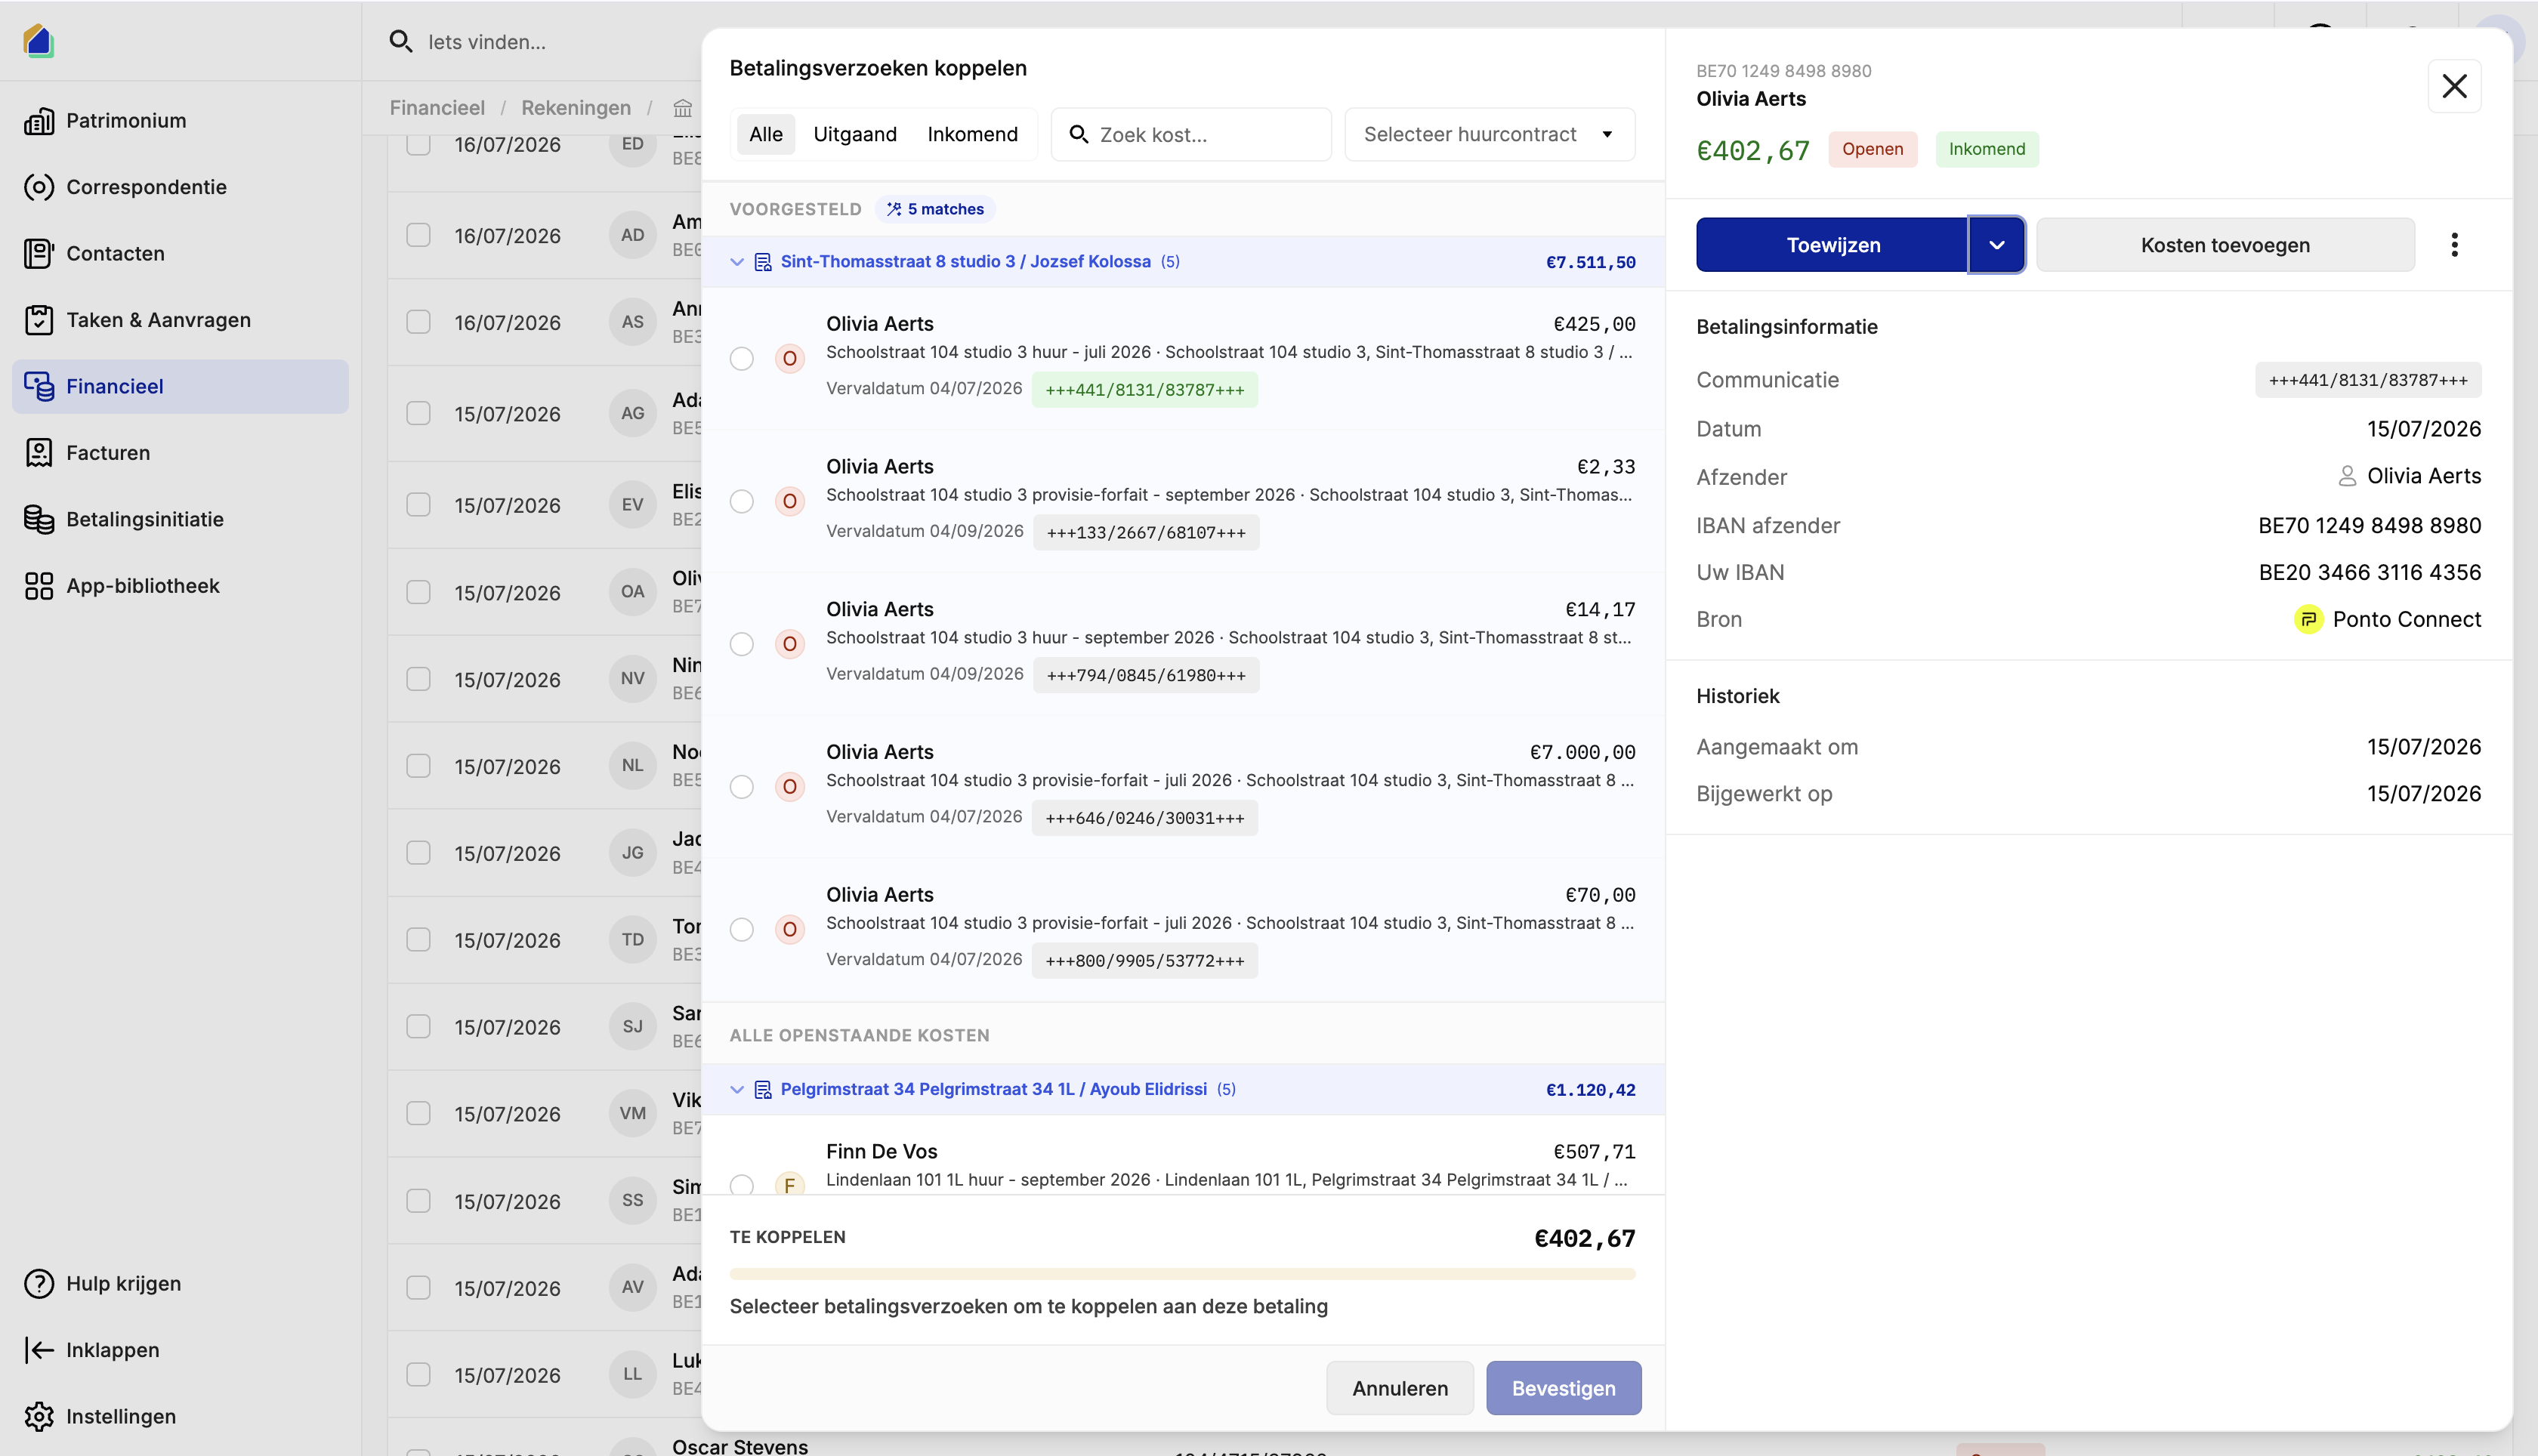Click the Financieel sidebar icon
The width and height of the screenshot is (2538, 1456).
39,387
